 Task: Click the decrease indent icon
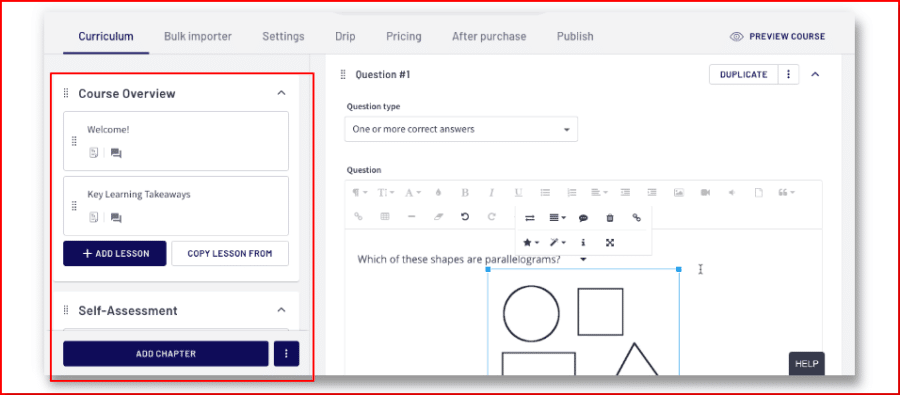coord(626,193)
